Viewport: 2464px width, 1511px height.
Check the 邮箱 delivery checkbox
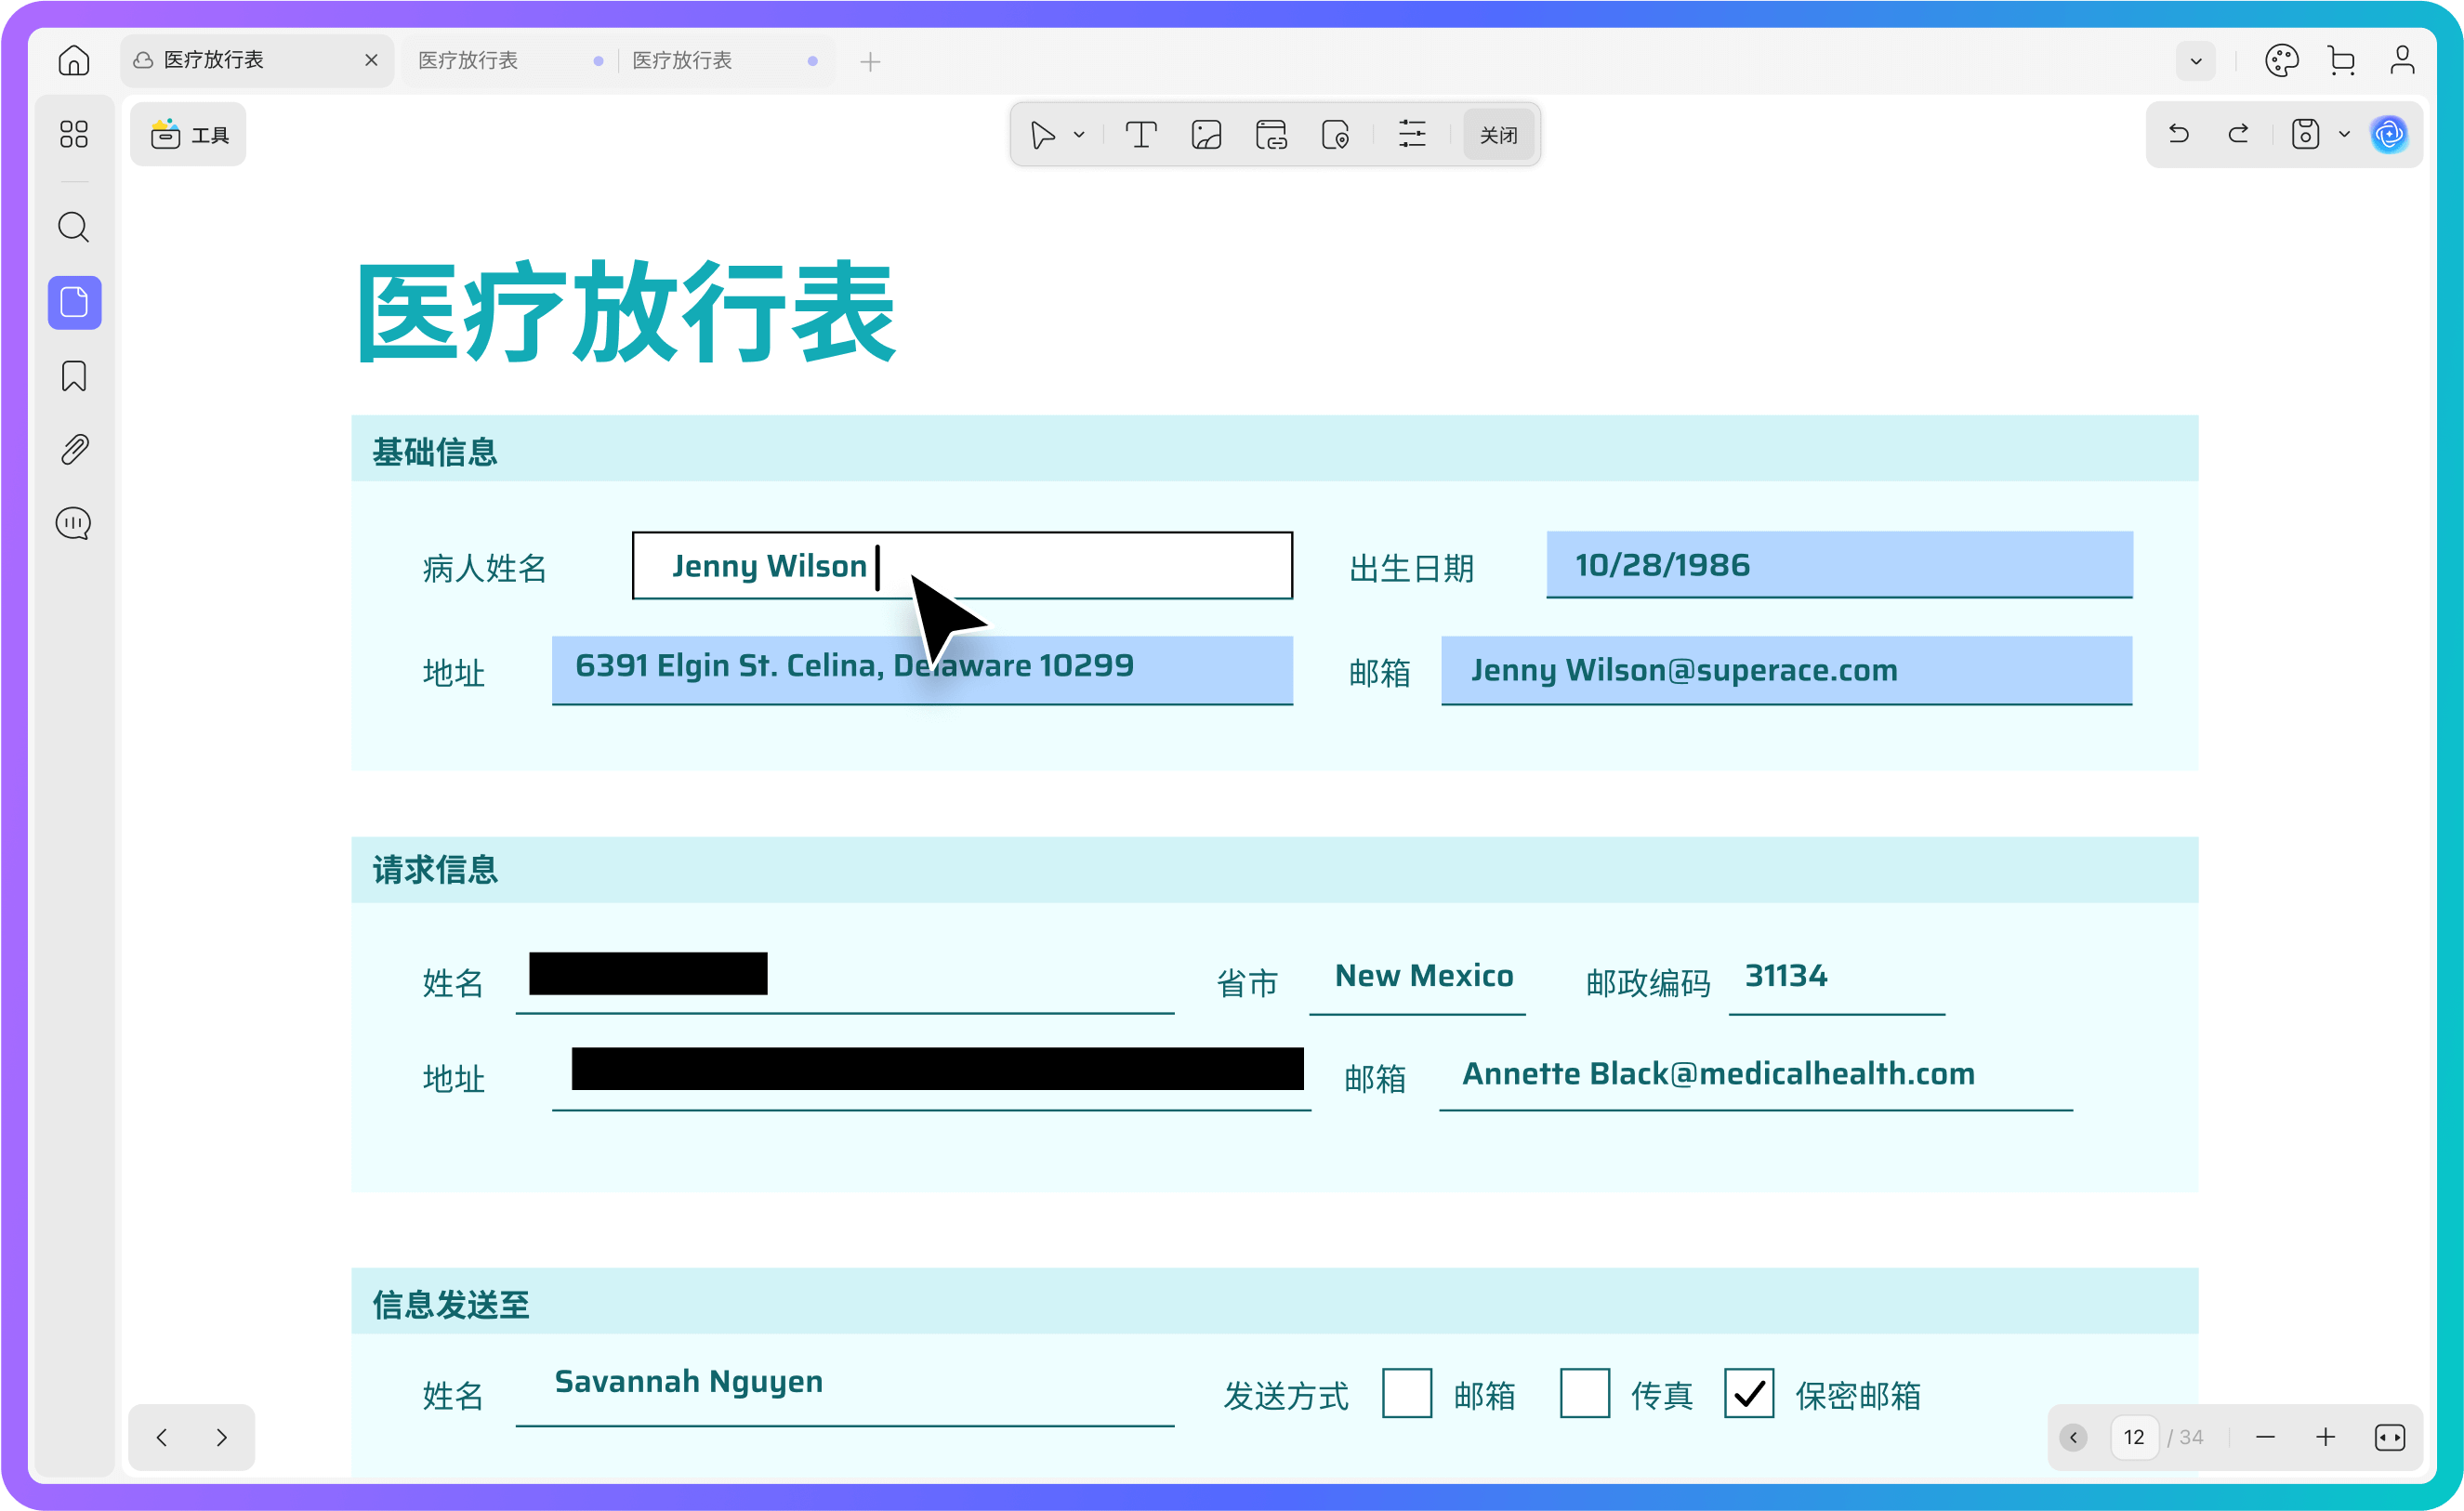pos(1406,1393)
